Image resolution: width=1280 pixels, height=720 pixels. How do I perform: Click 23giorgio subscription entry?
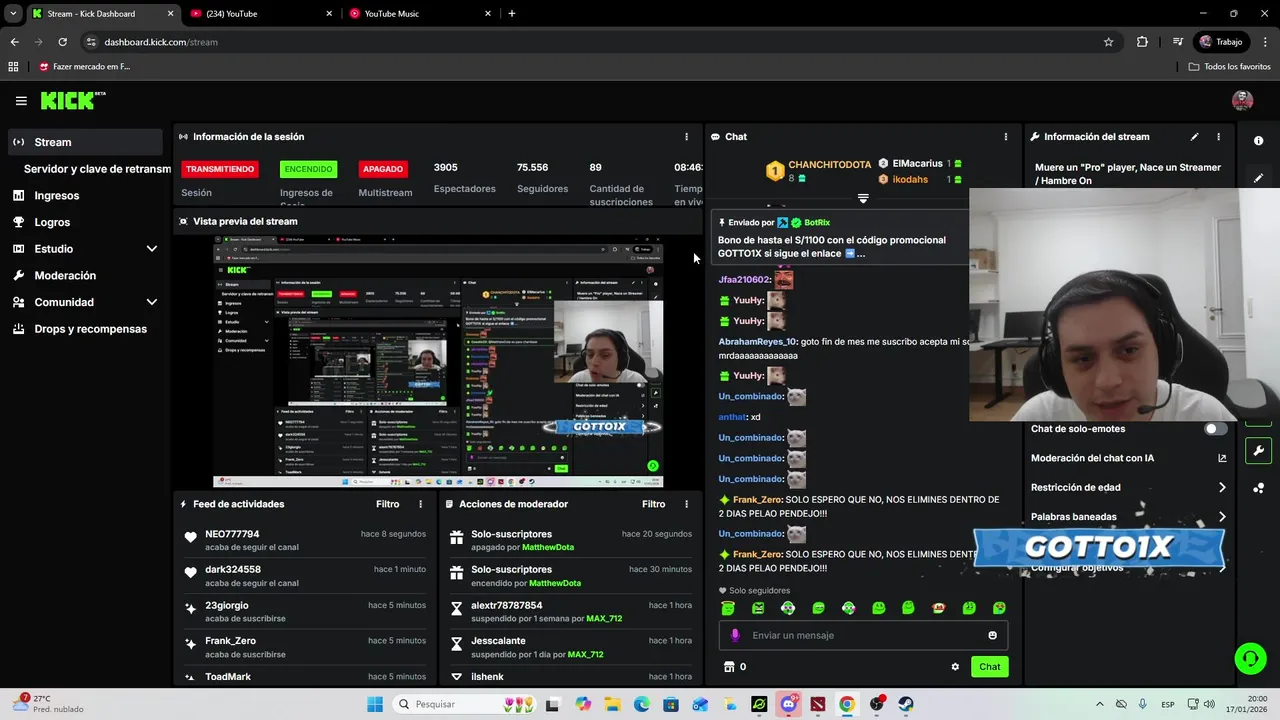(227, 606)
